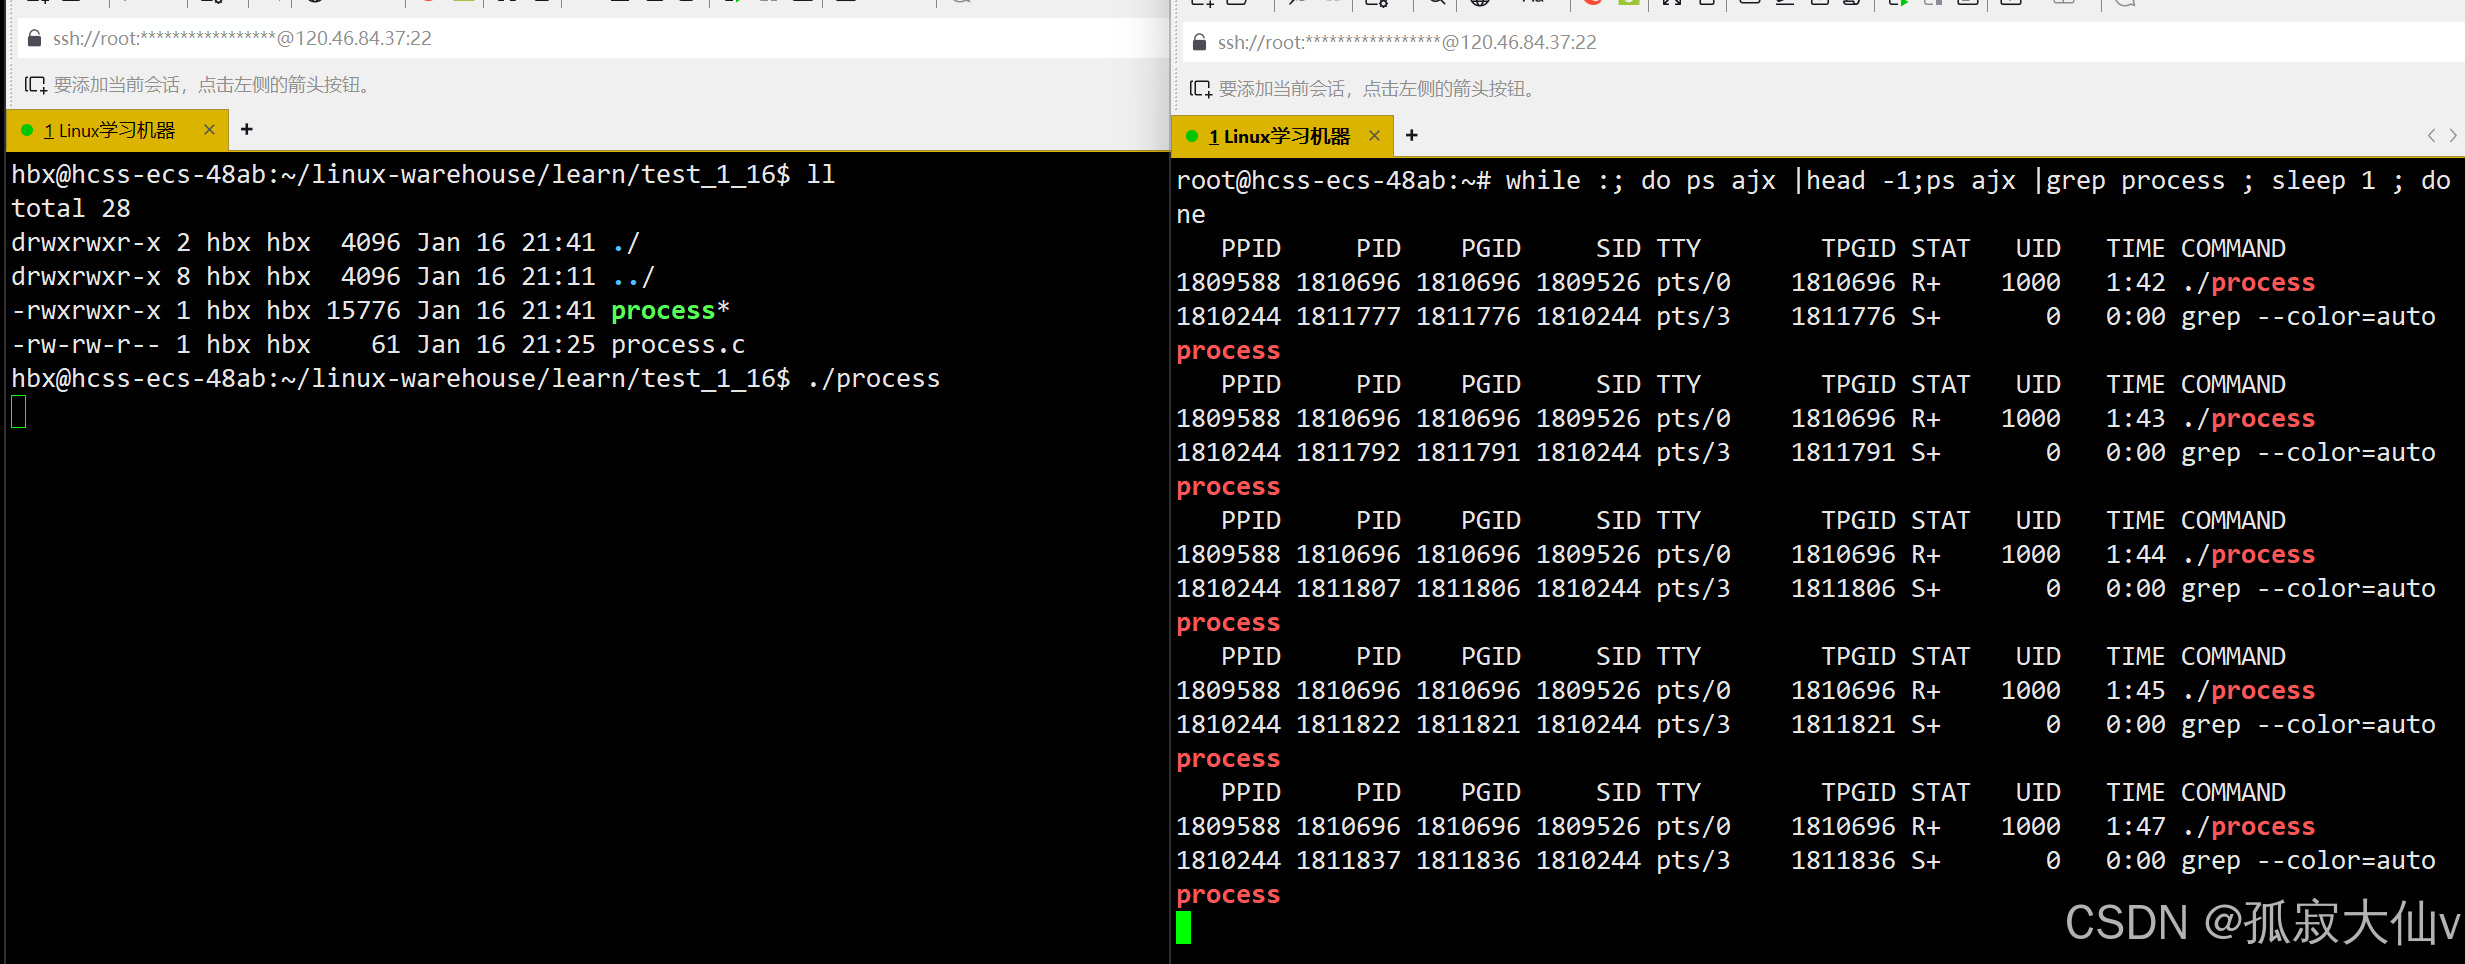Click the first 'PPID' column header
Screen dimensions: 2465x964
1251,249
